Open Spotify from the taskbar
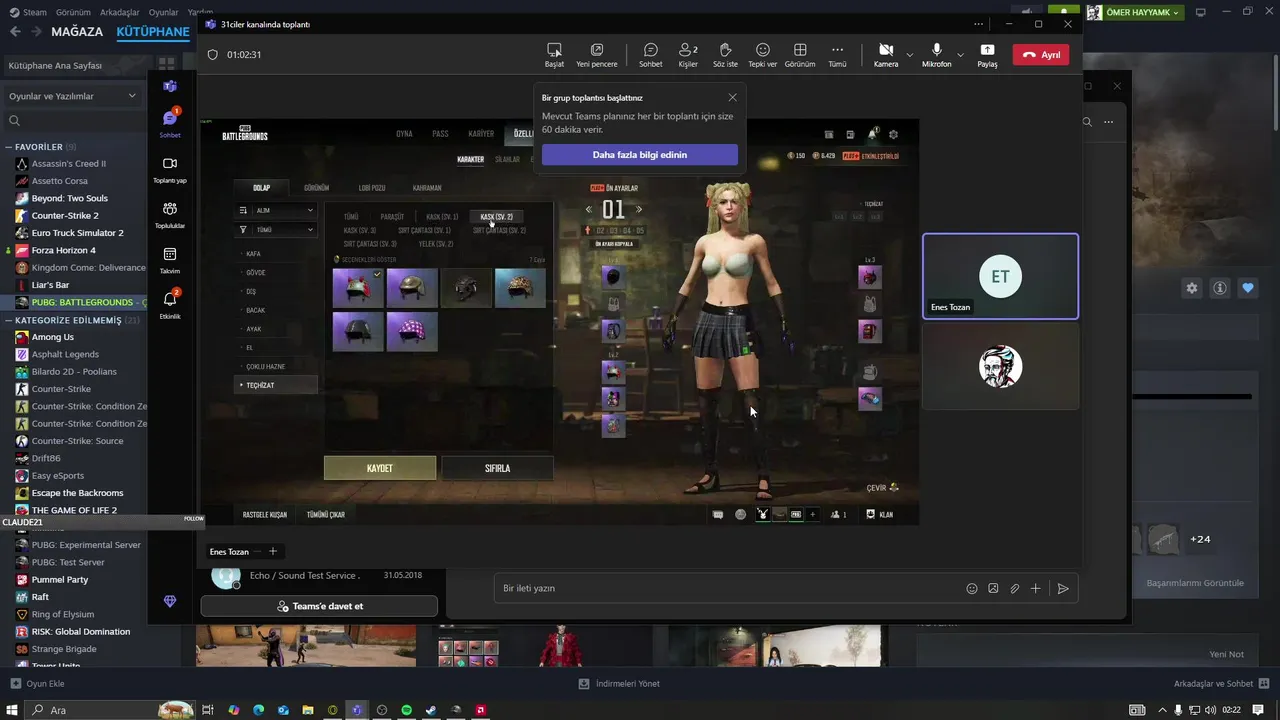1280x720 pixels. click(x=406, y=710)
